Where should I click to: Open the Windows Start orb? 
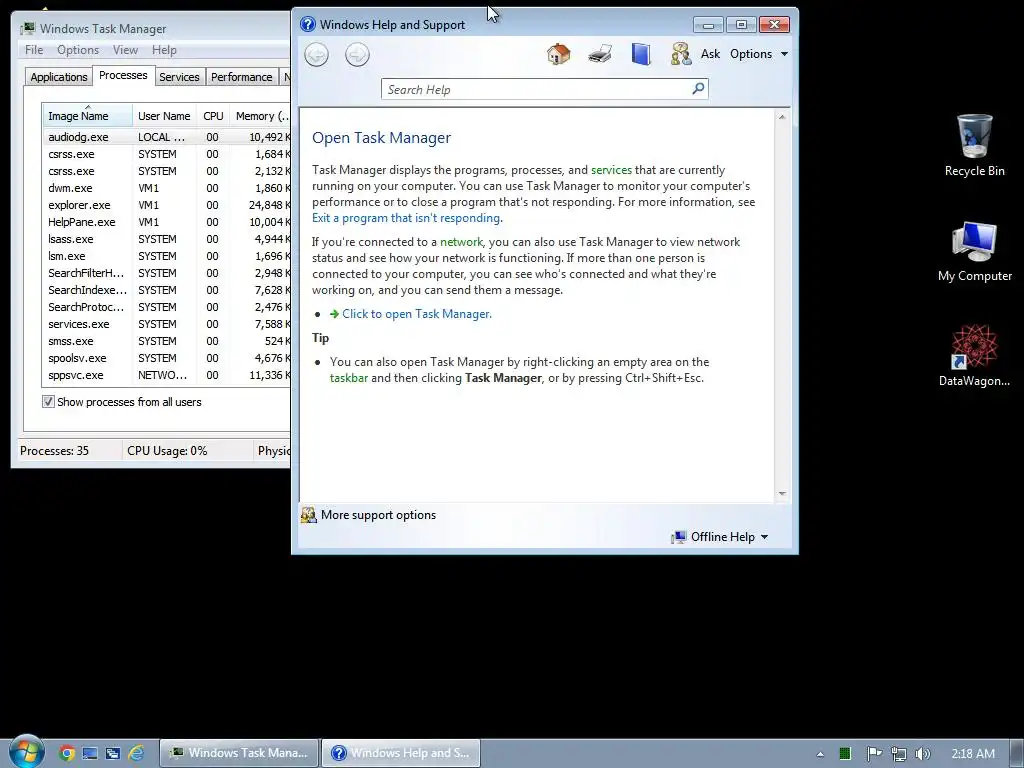pos(26,752)
